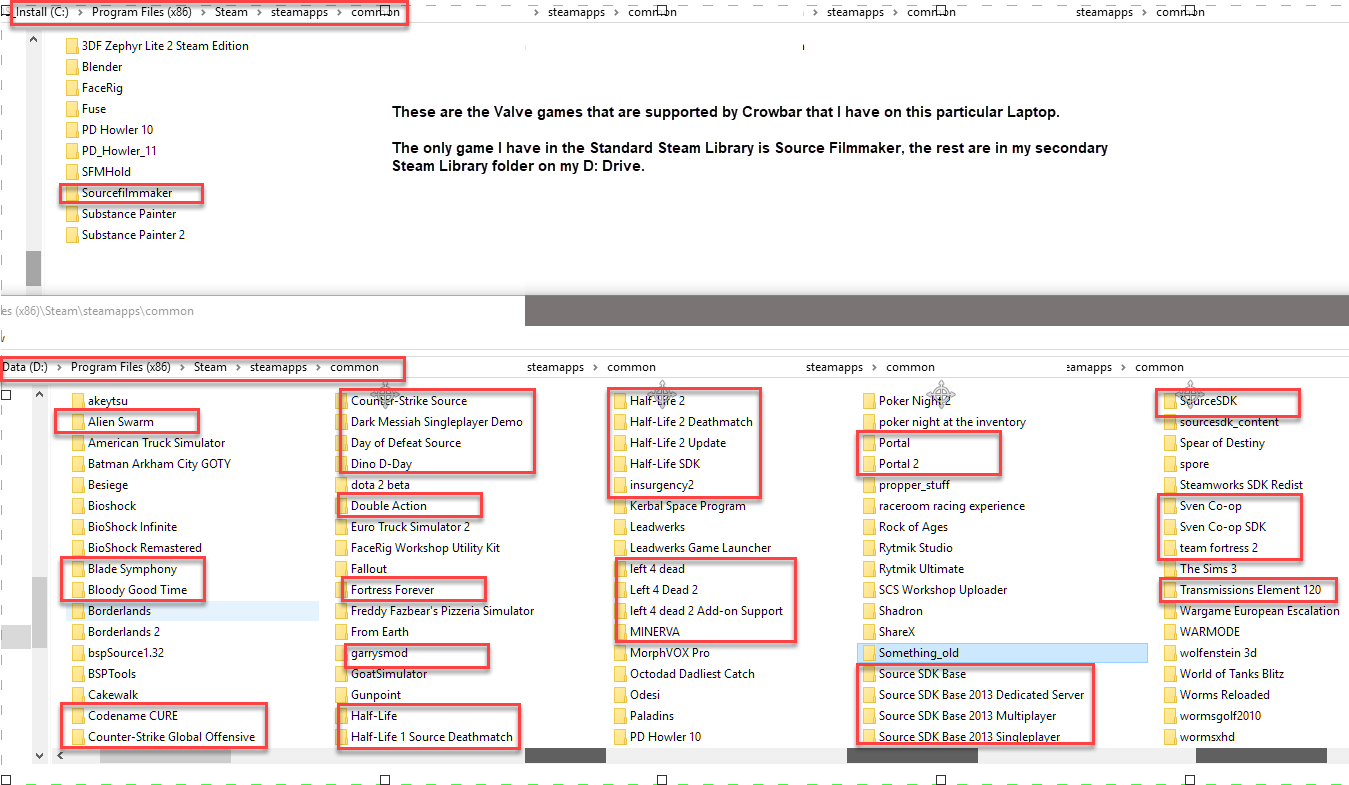Screen dimensions: 1349x785
Task: Select the "PD_Howler_11" folder name
Action: [119, 151]
